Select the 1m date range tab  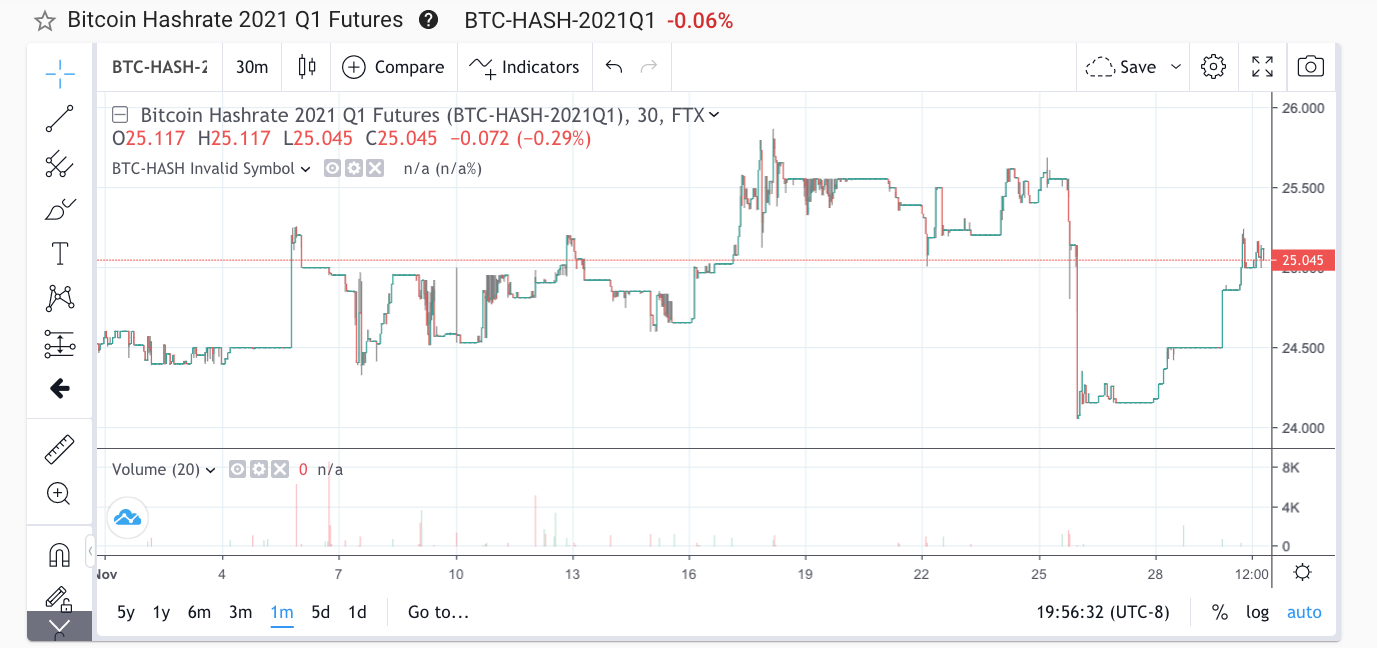point(281,612)
